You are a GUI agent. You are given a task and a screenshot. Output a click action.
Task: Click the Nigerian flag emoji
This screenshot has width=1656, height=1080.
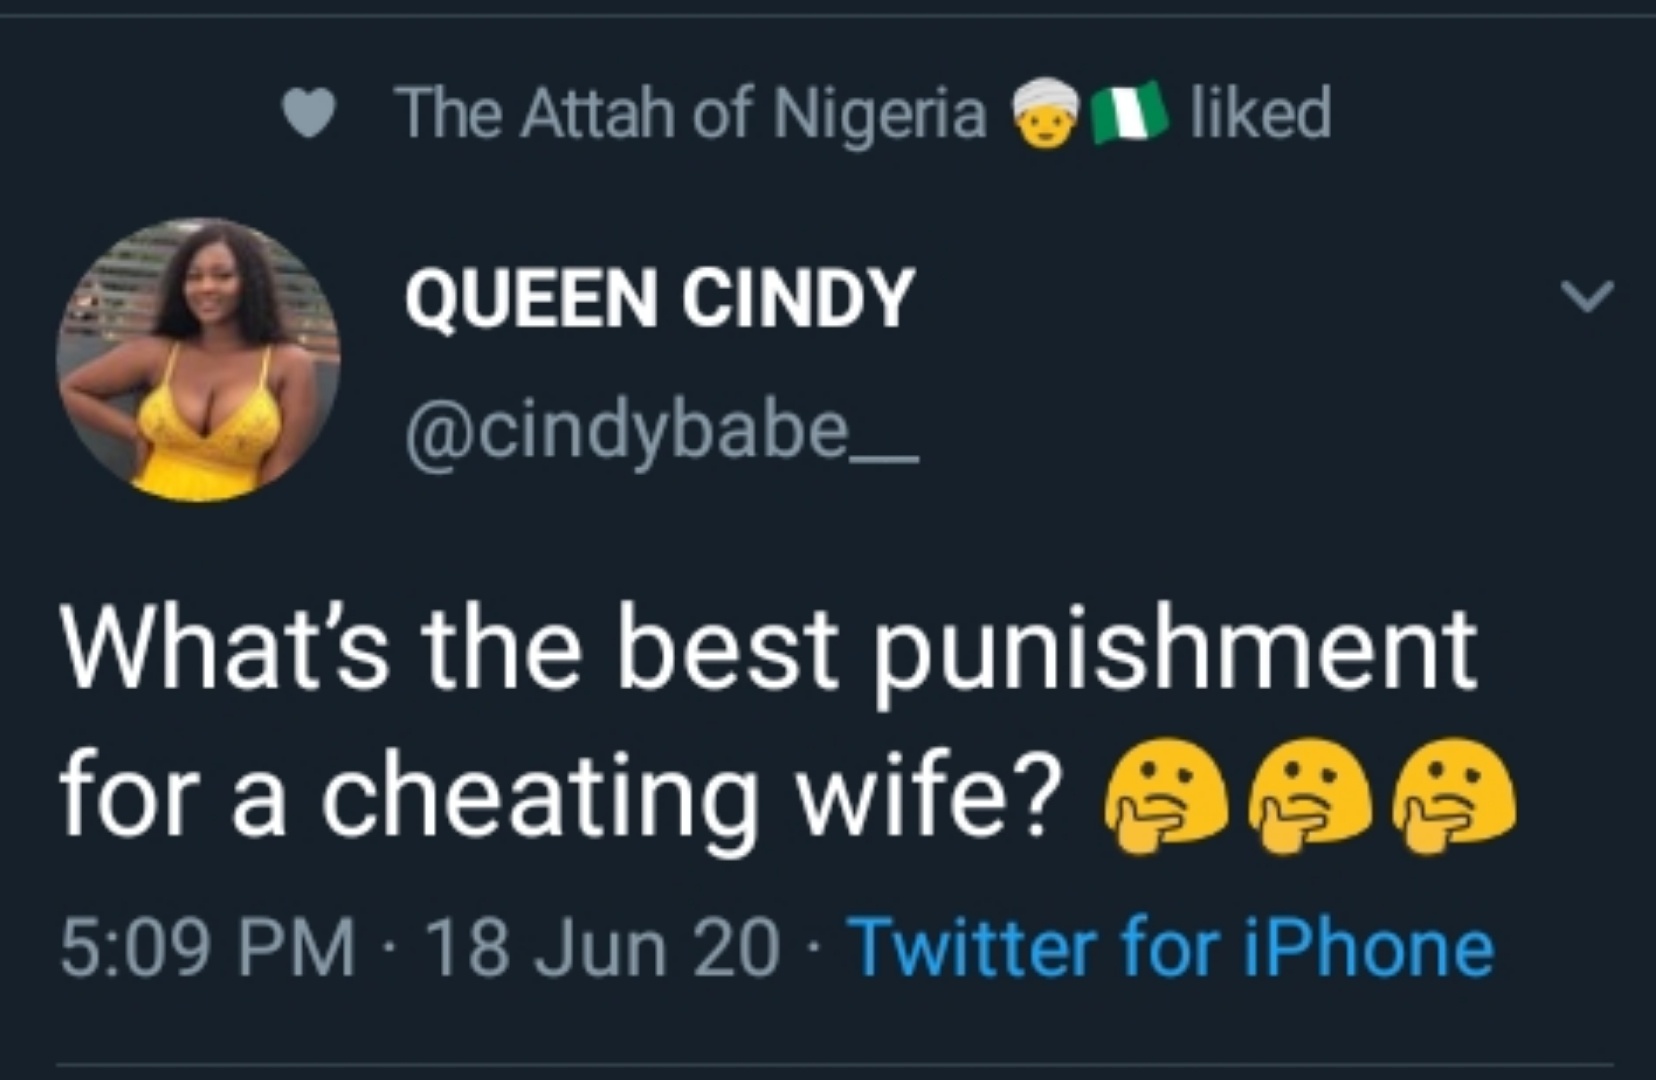tap(1129, 111)
